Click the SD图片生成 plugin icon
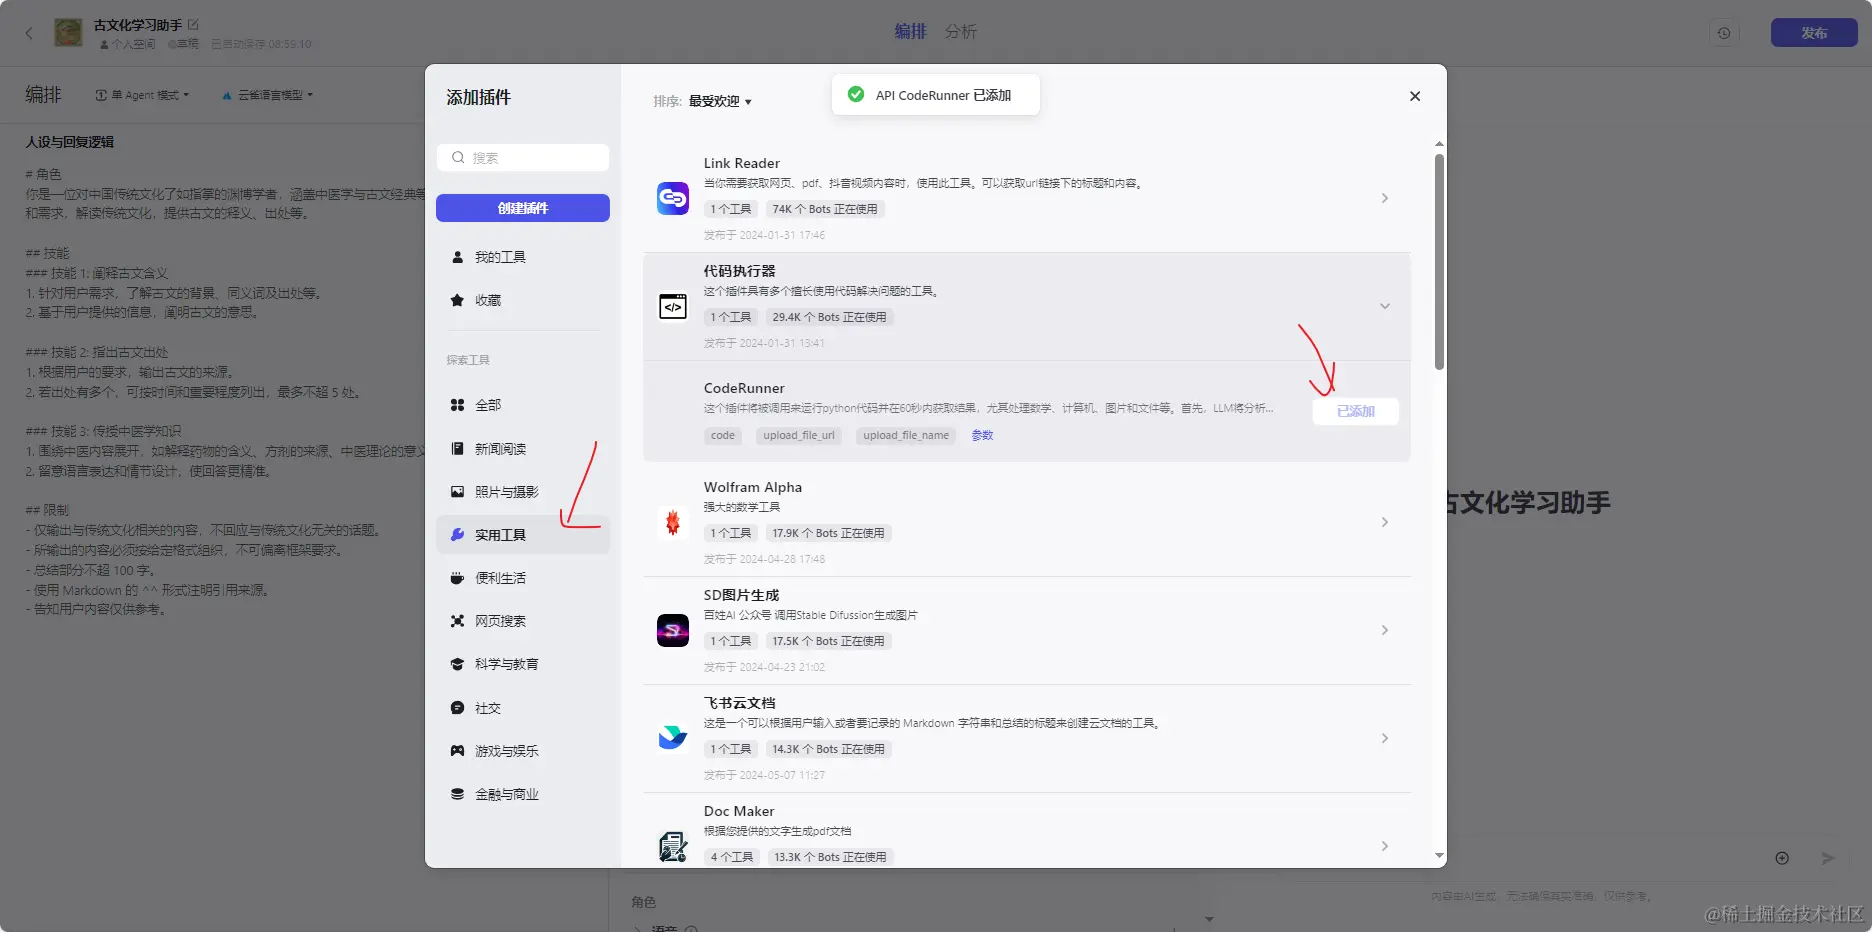Screen dimensions: 1872x932 (673, 630)
